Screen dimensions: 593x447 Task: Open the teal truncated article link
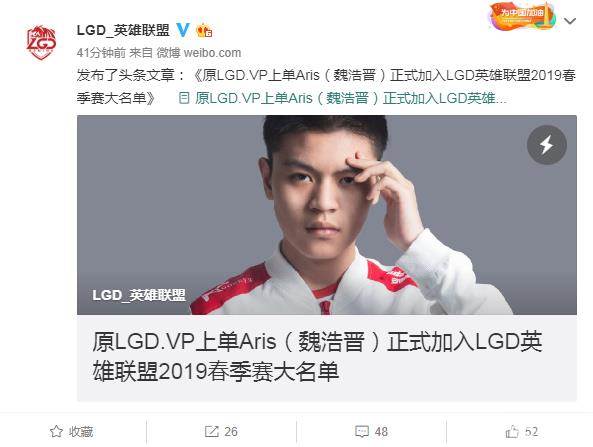(x=351, y=98)
